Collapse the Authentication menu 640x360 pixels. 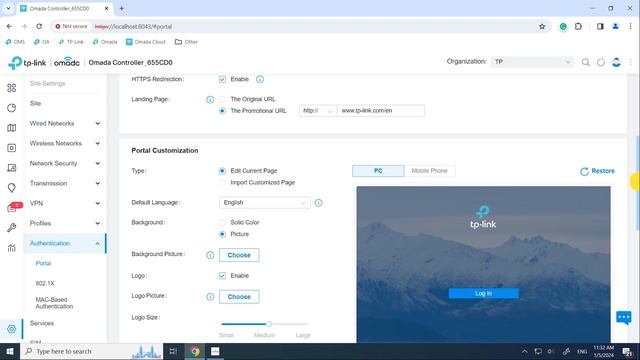[65, 243]
